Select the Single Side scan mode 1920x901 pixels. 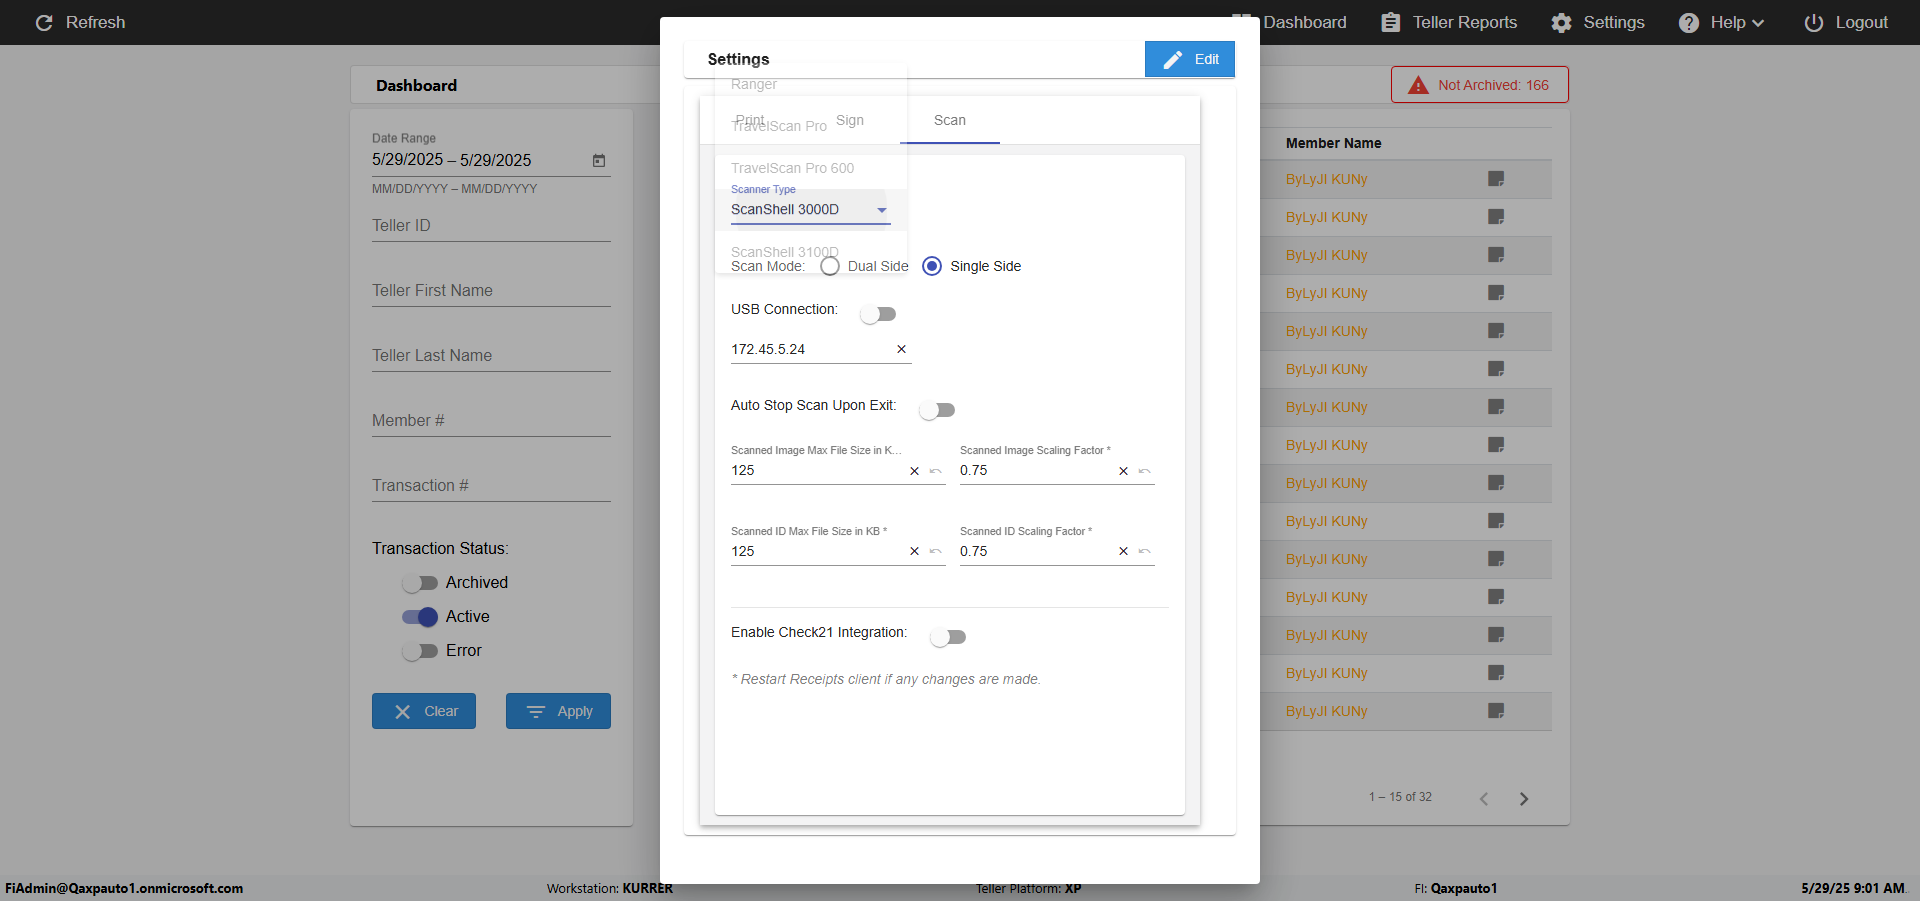[932, 266]
